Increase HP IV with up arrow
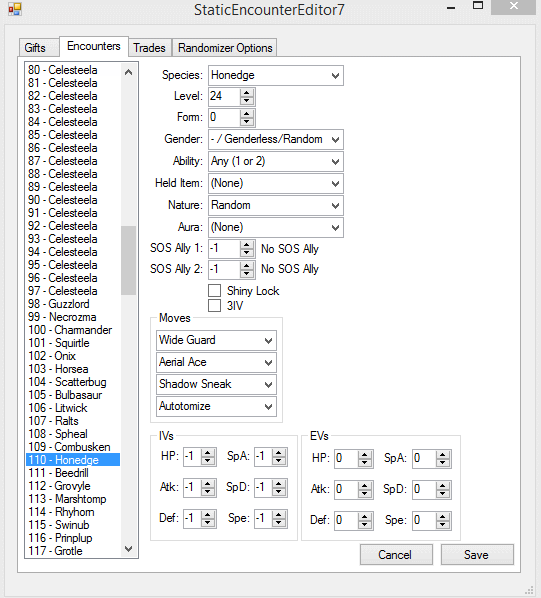Screen dimensions: 541x598 click(x=208, y=453)
